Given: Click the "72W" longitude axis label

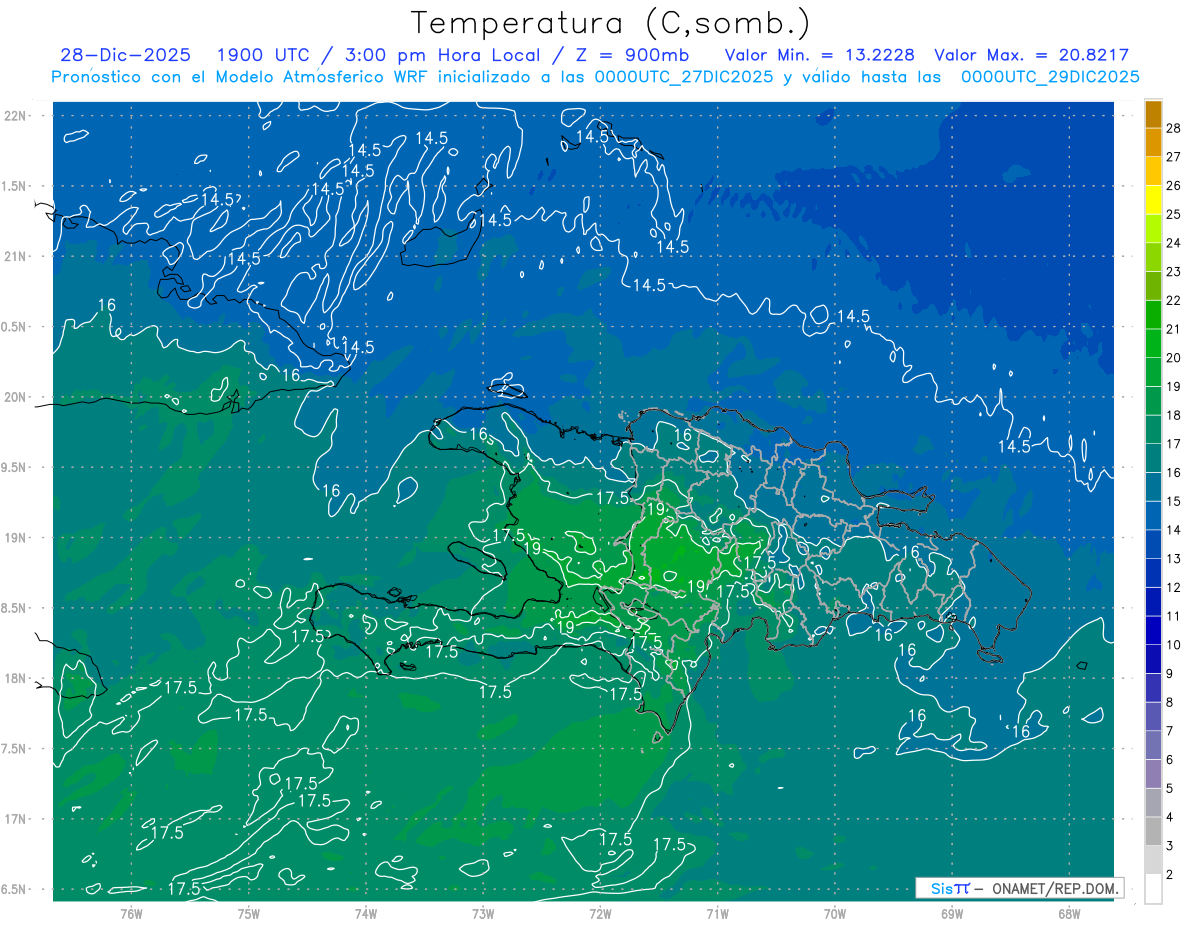Looking at the screenshot, I should 600,914.
